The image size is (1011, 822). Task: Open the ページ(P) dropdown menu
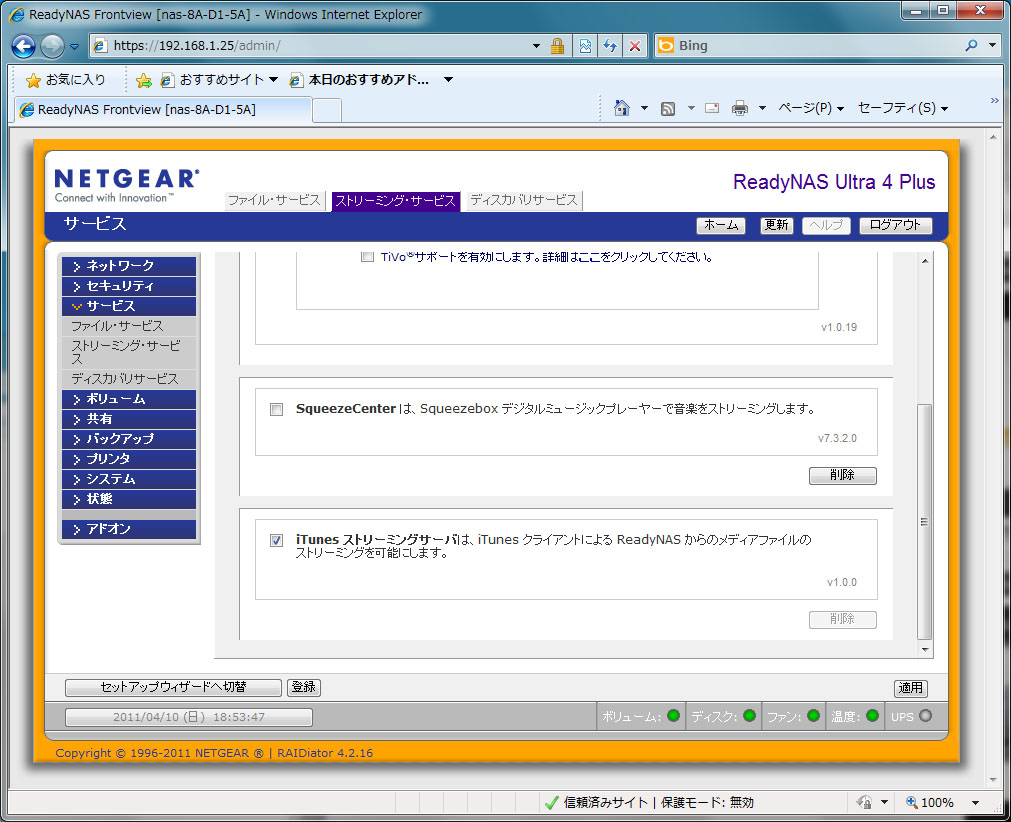811,108
